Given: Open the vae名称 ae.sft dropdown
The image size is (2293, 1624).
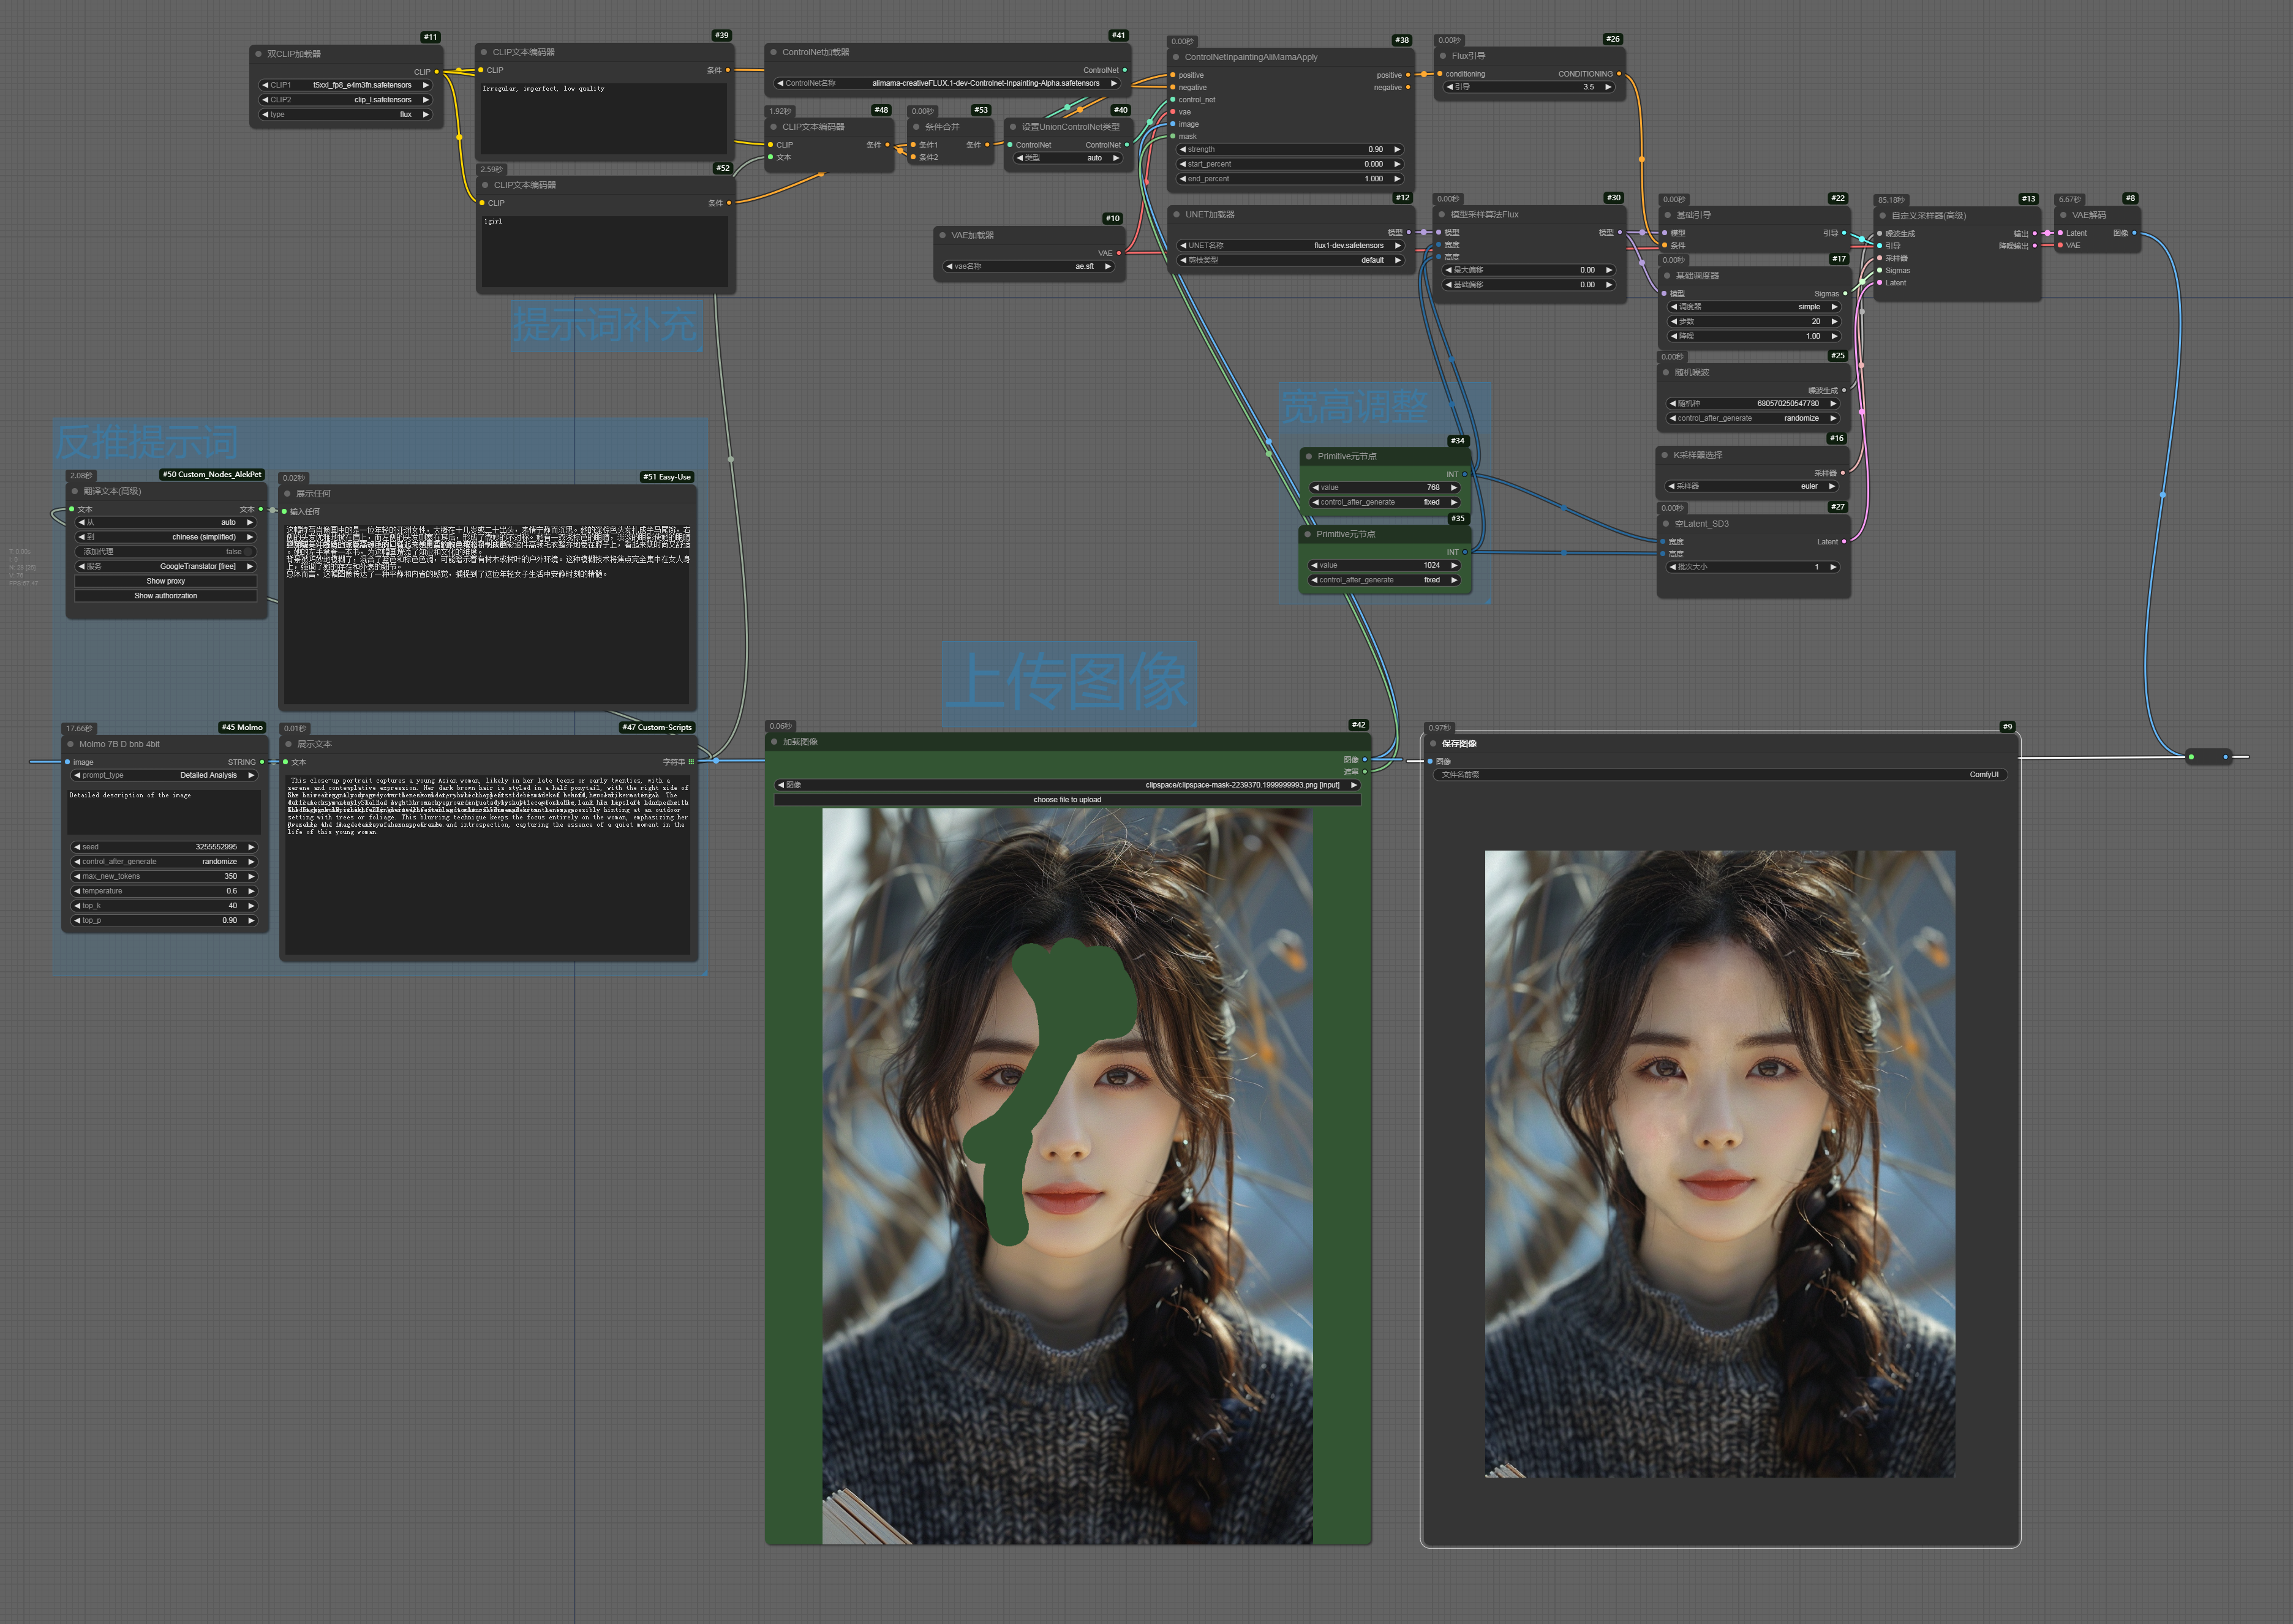Looking at the screenshot, I should [1029, 267].
